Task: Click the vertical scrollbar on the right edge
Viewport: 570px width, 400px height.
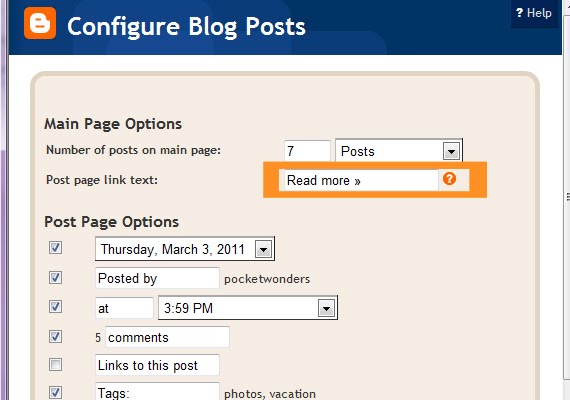Action: click(567, 197)
